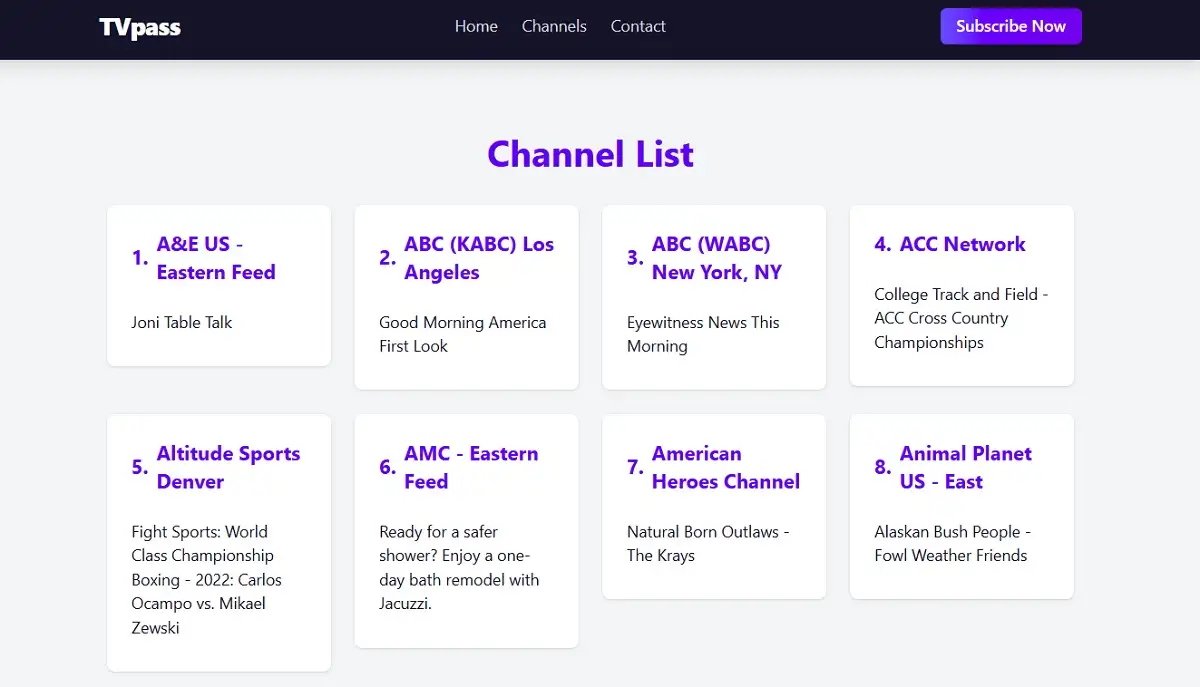This screenshot has height=687, width=1200.
Task: Select Animal Planet US - East title
Action: coord(965,467)
